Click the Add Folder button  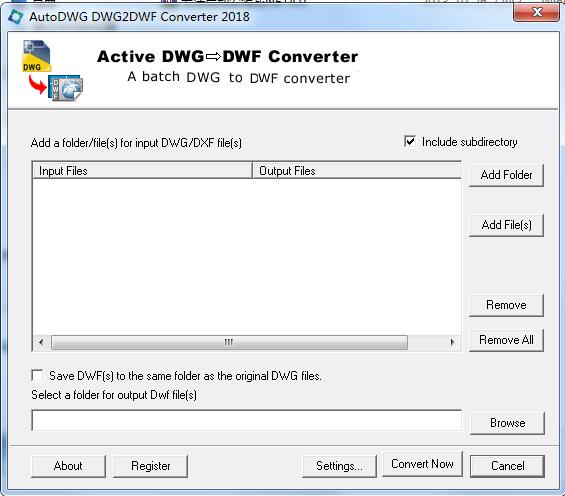506,175
